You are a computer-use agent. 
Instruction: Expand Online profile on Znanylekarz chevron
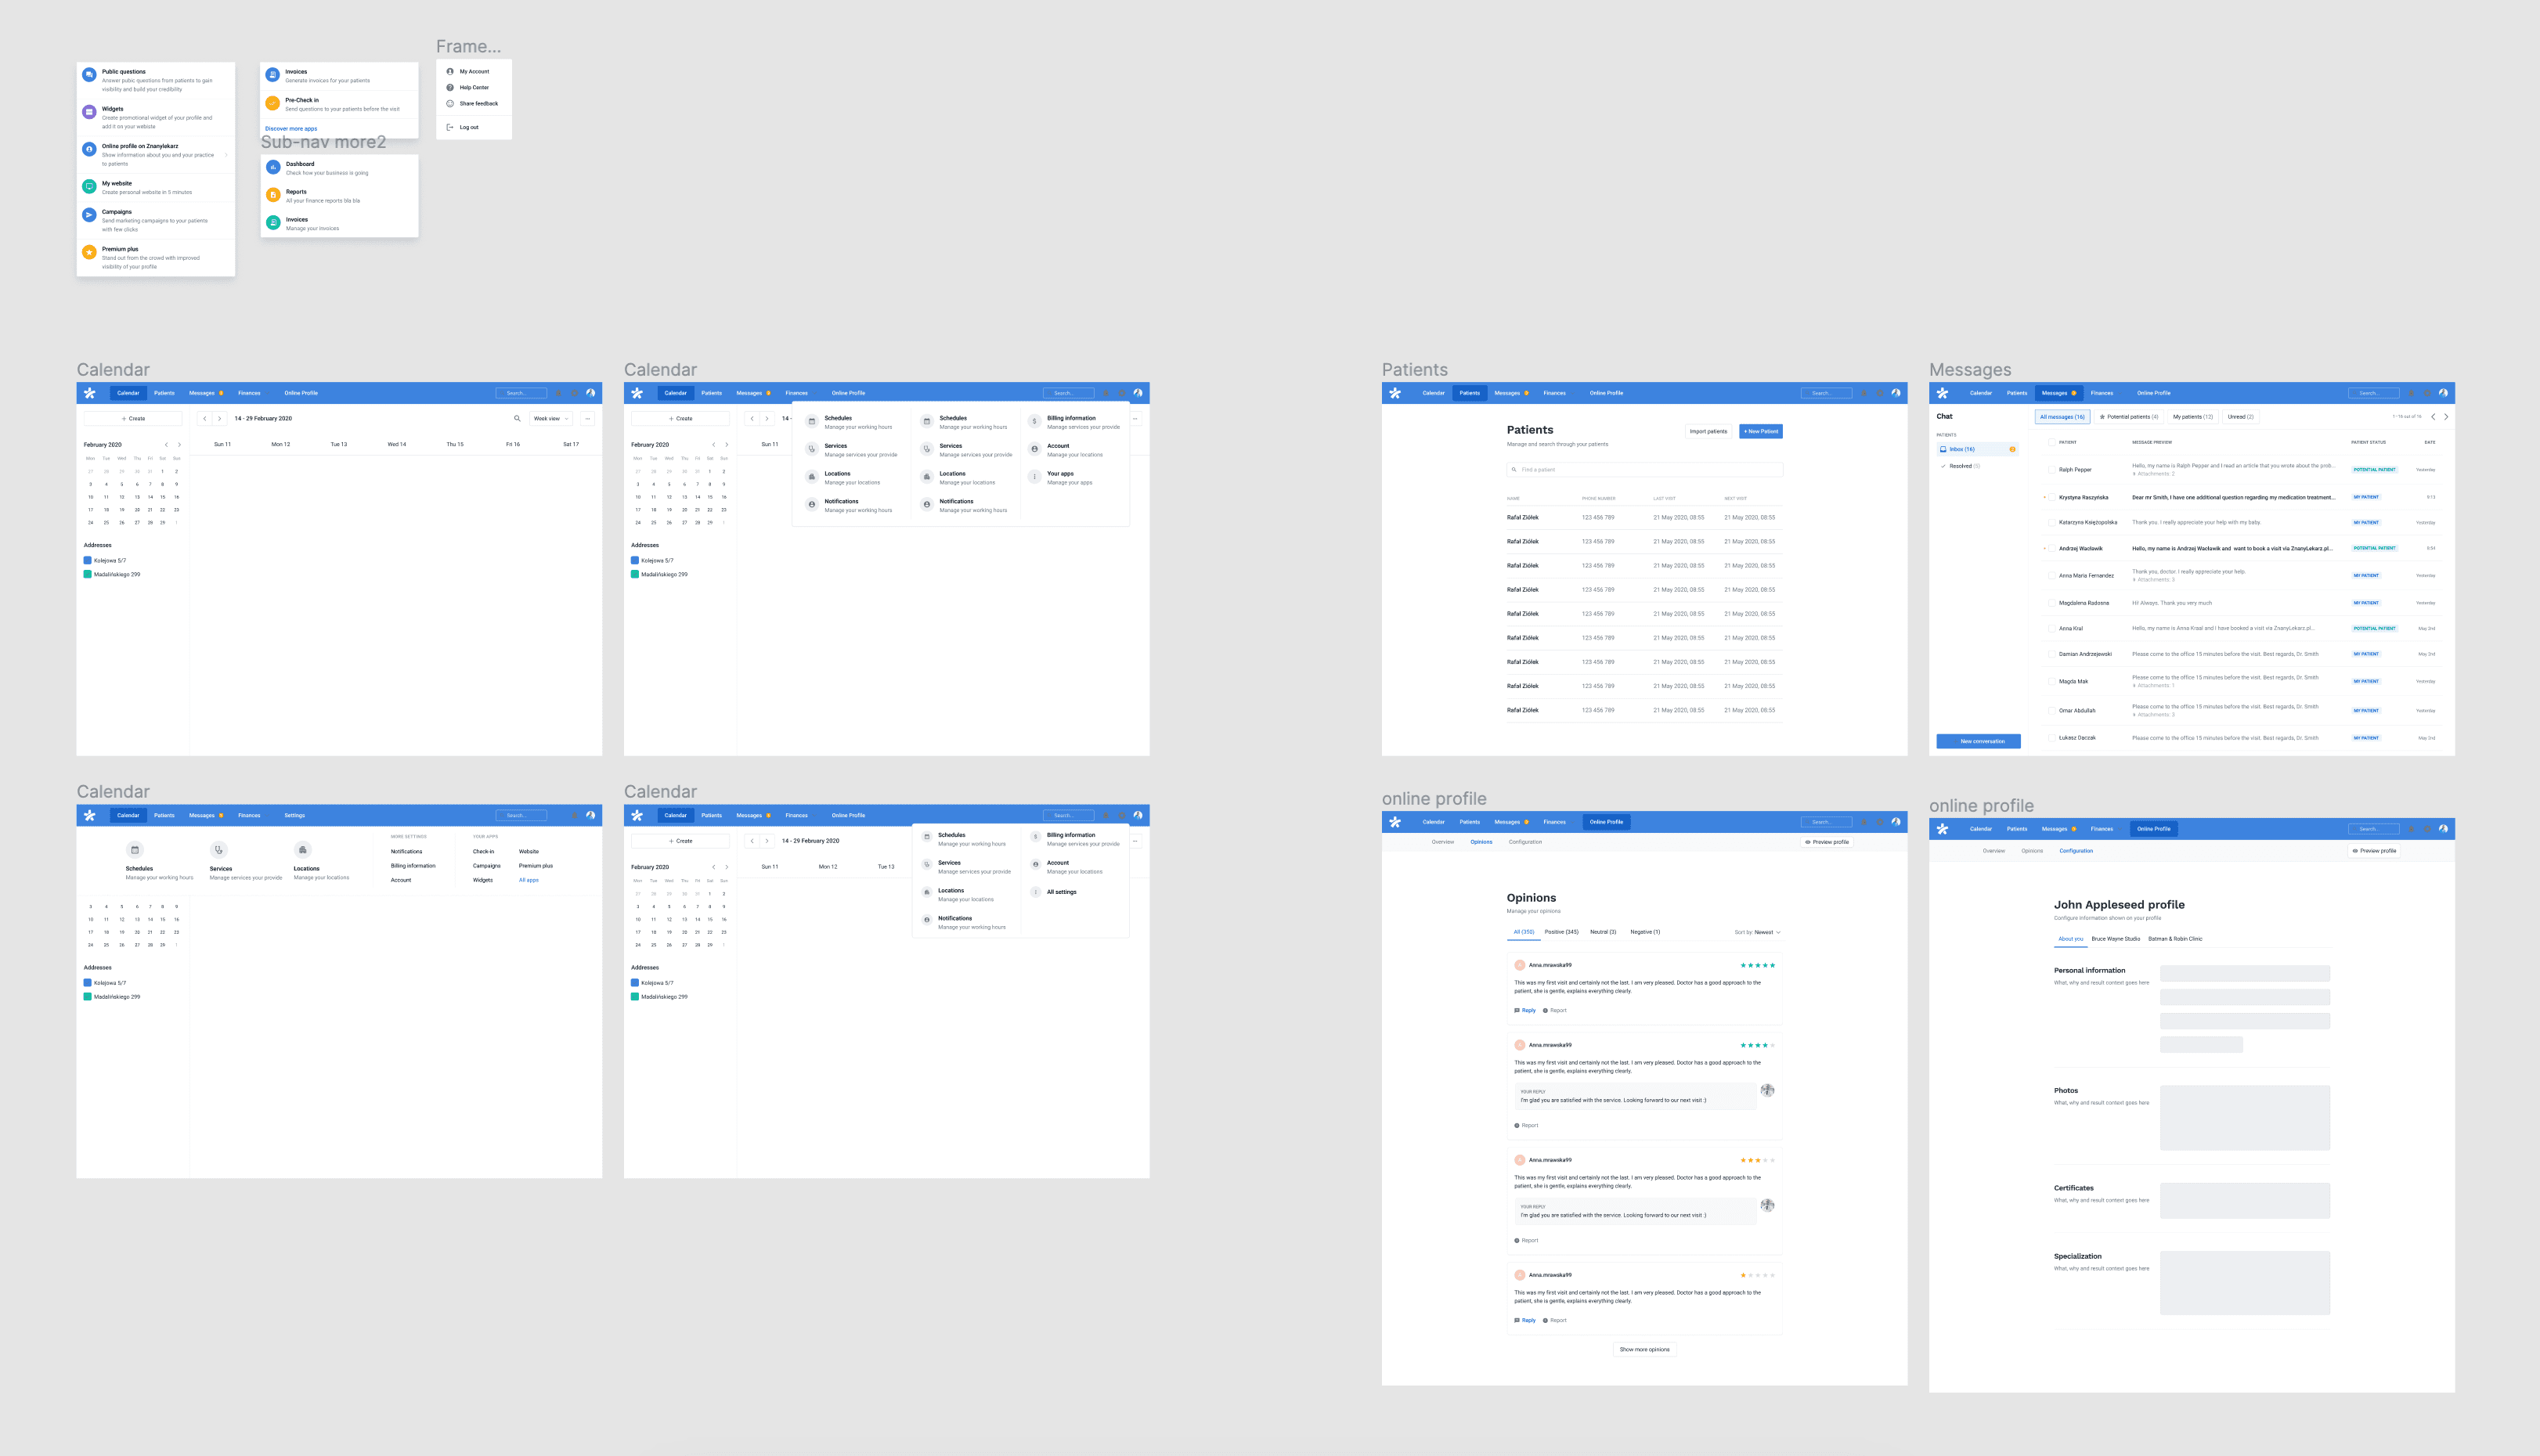pos(227,155)
